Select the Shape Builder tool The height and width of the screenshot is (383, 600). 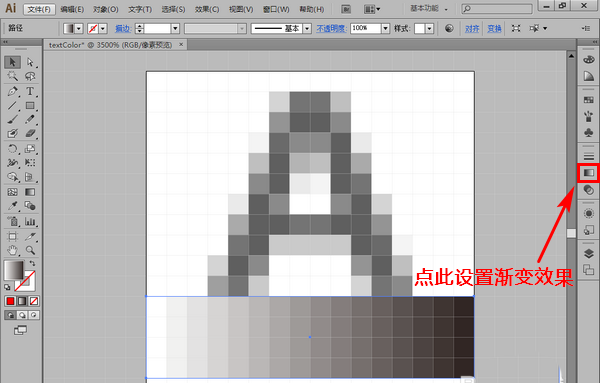point(12,177)
